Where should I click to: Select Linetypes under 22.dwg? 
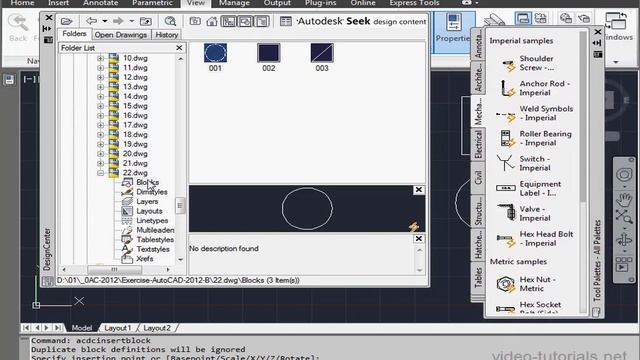point(152,220)
